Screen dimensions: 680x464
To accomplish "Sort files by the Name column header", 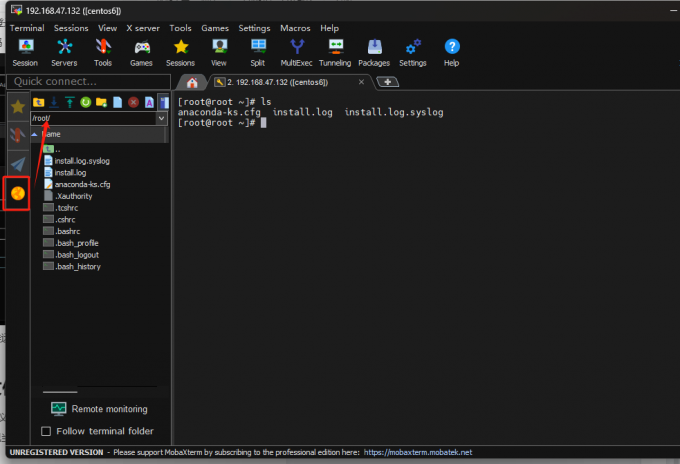I will click(x=99, y=134).
